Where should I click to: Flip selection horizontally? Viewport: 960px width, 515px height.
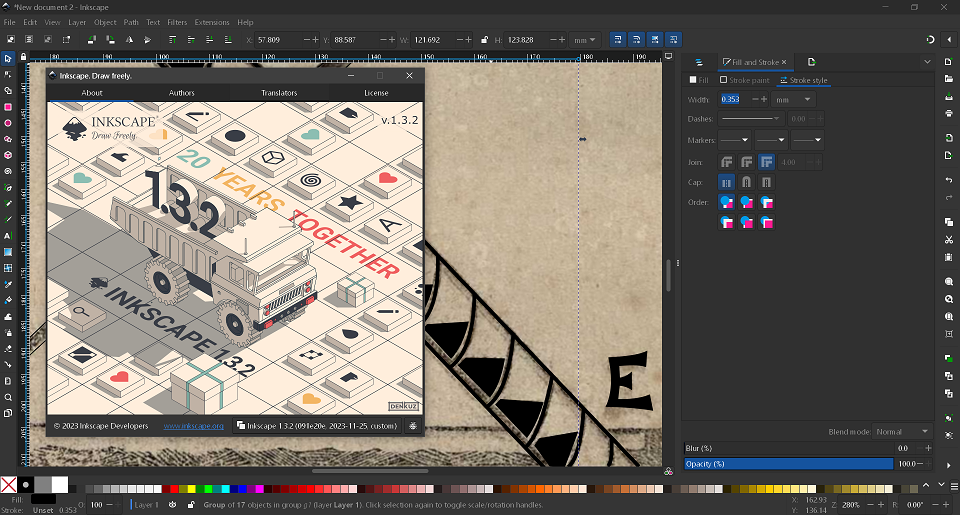pos(129,40)
